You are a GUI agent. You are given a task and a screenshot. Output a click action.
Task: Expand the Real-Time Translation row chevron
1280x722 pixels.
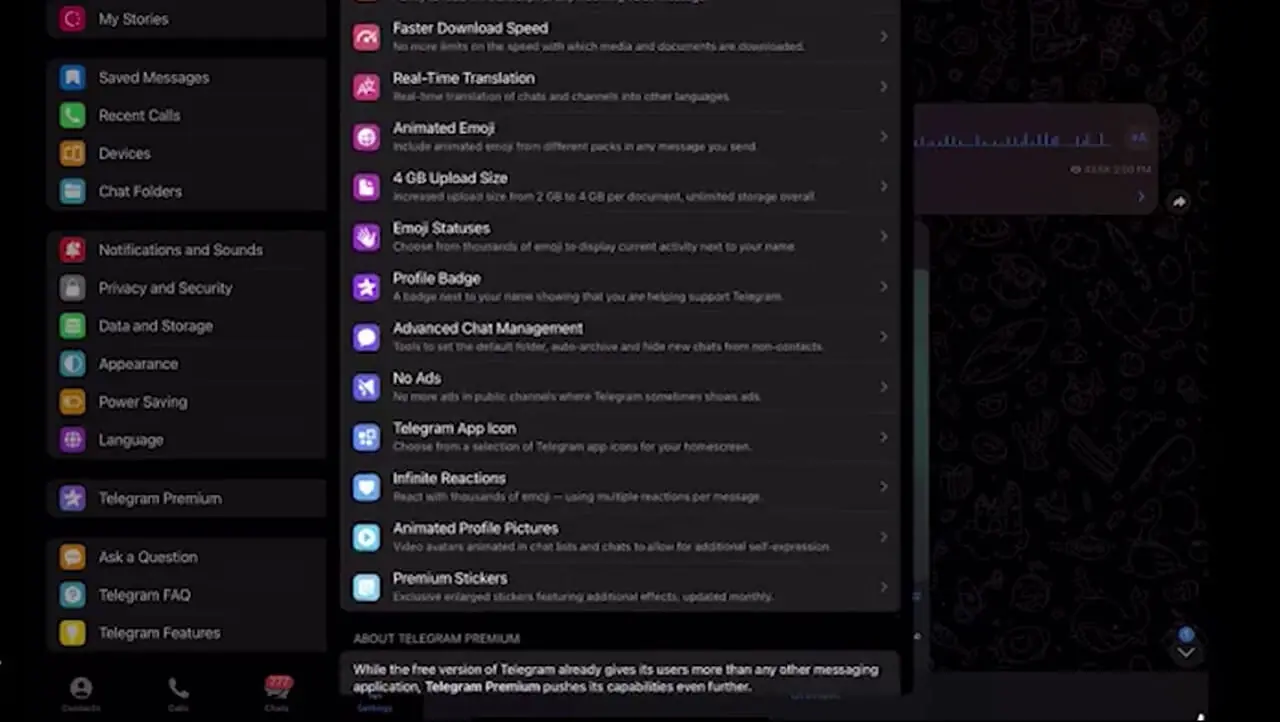pos(884,87)
